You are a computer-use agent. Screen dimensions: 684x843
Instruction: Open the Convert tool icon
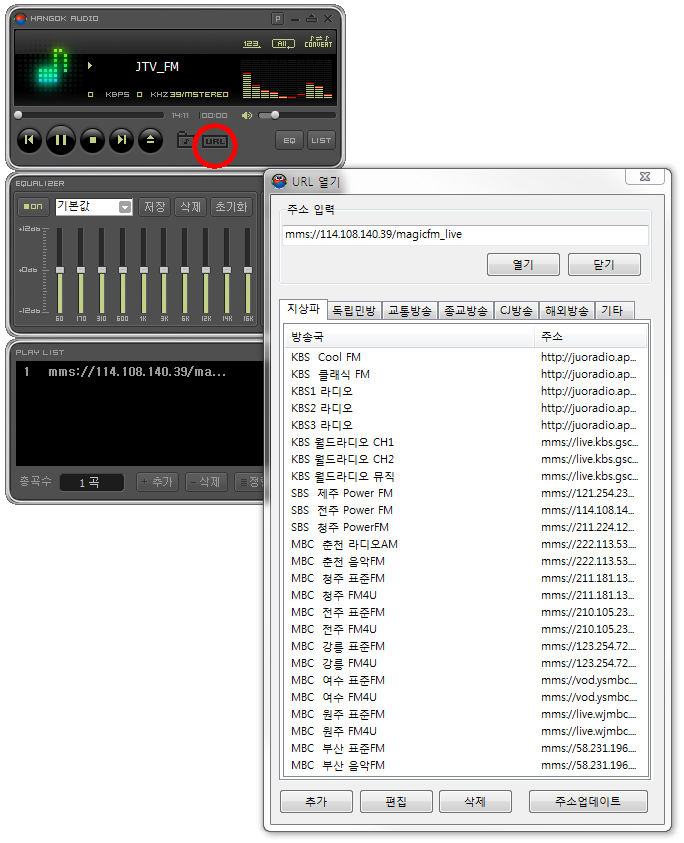(318, 42)
